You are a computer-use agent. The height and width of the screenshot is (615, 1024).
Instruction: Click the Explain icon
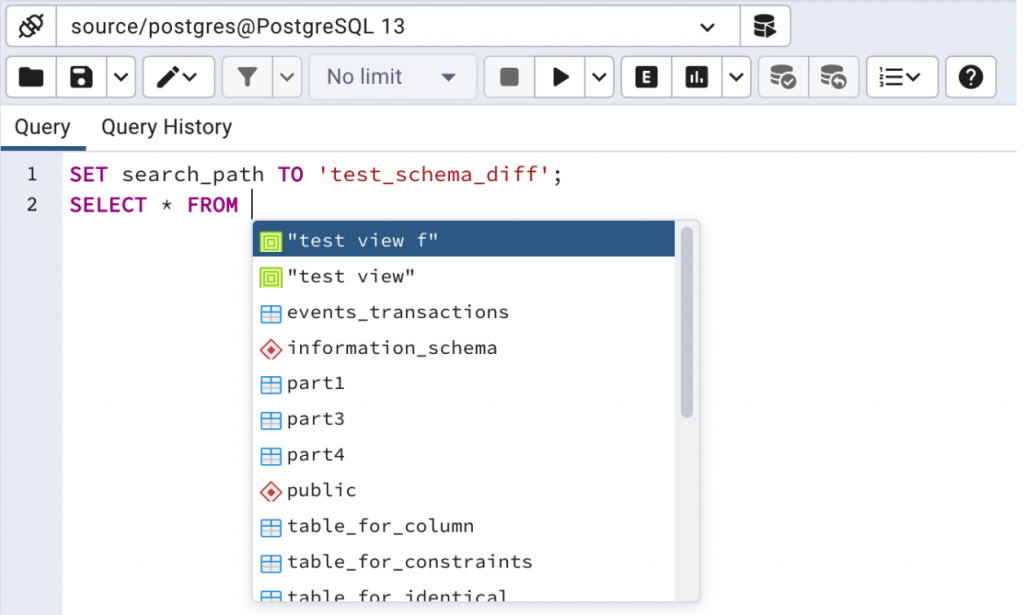pyautogui.click(x=645, y=77)
